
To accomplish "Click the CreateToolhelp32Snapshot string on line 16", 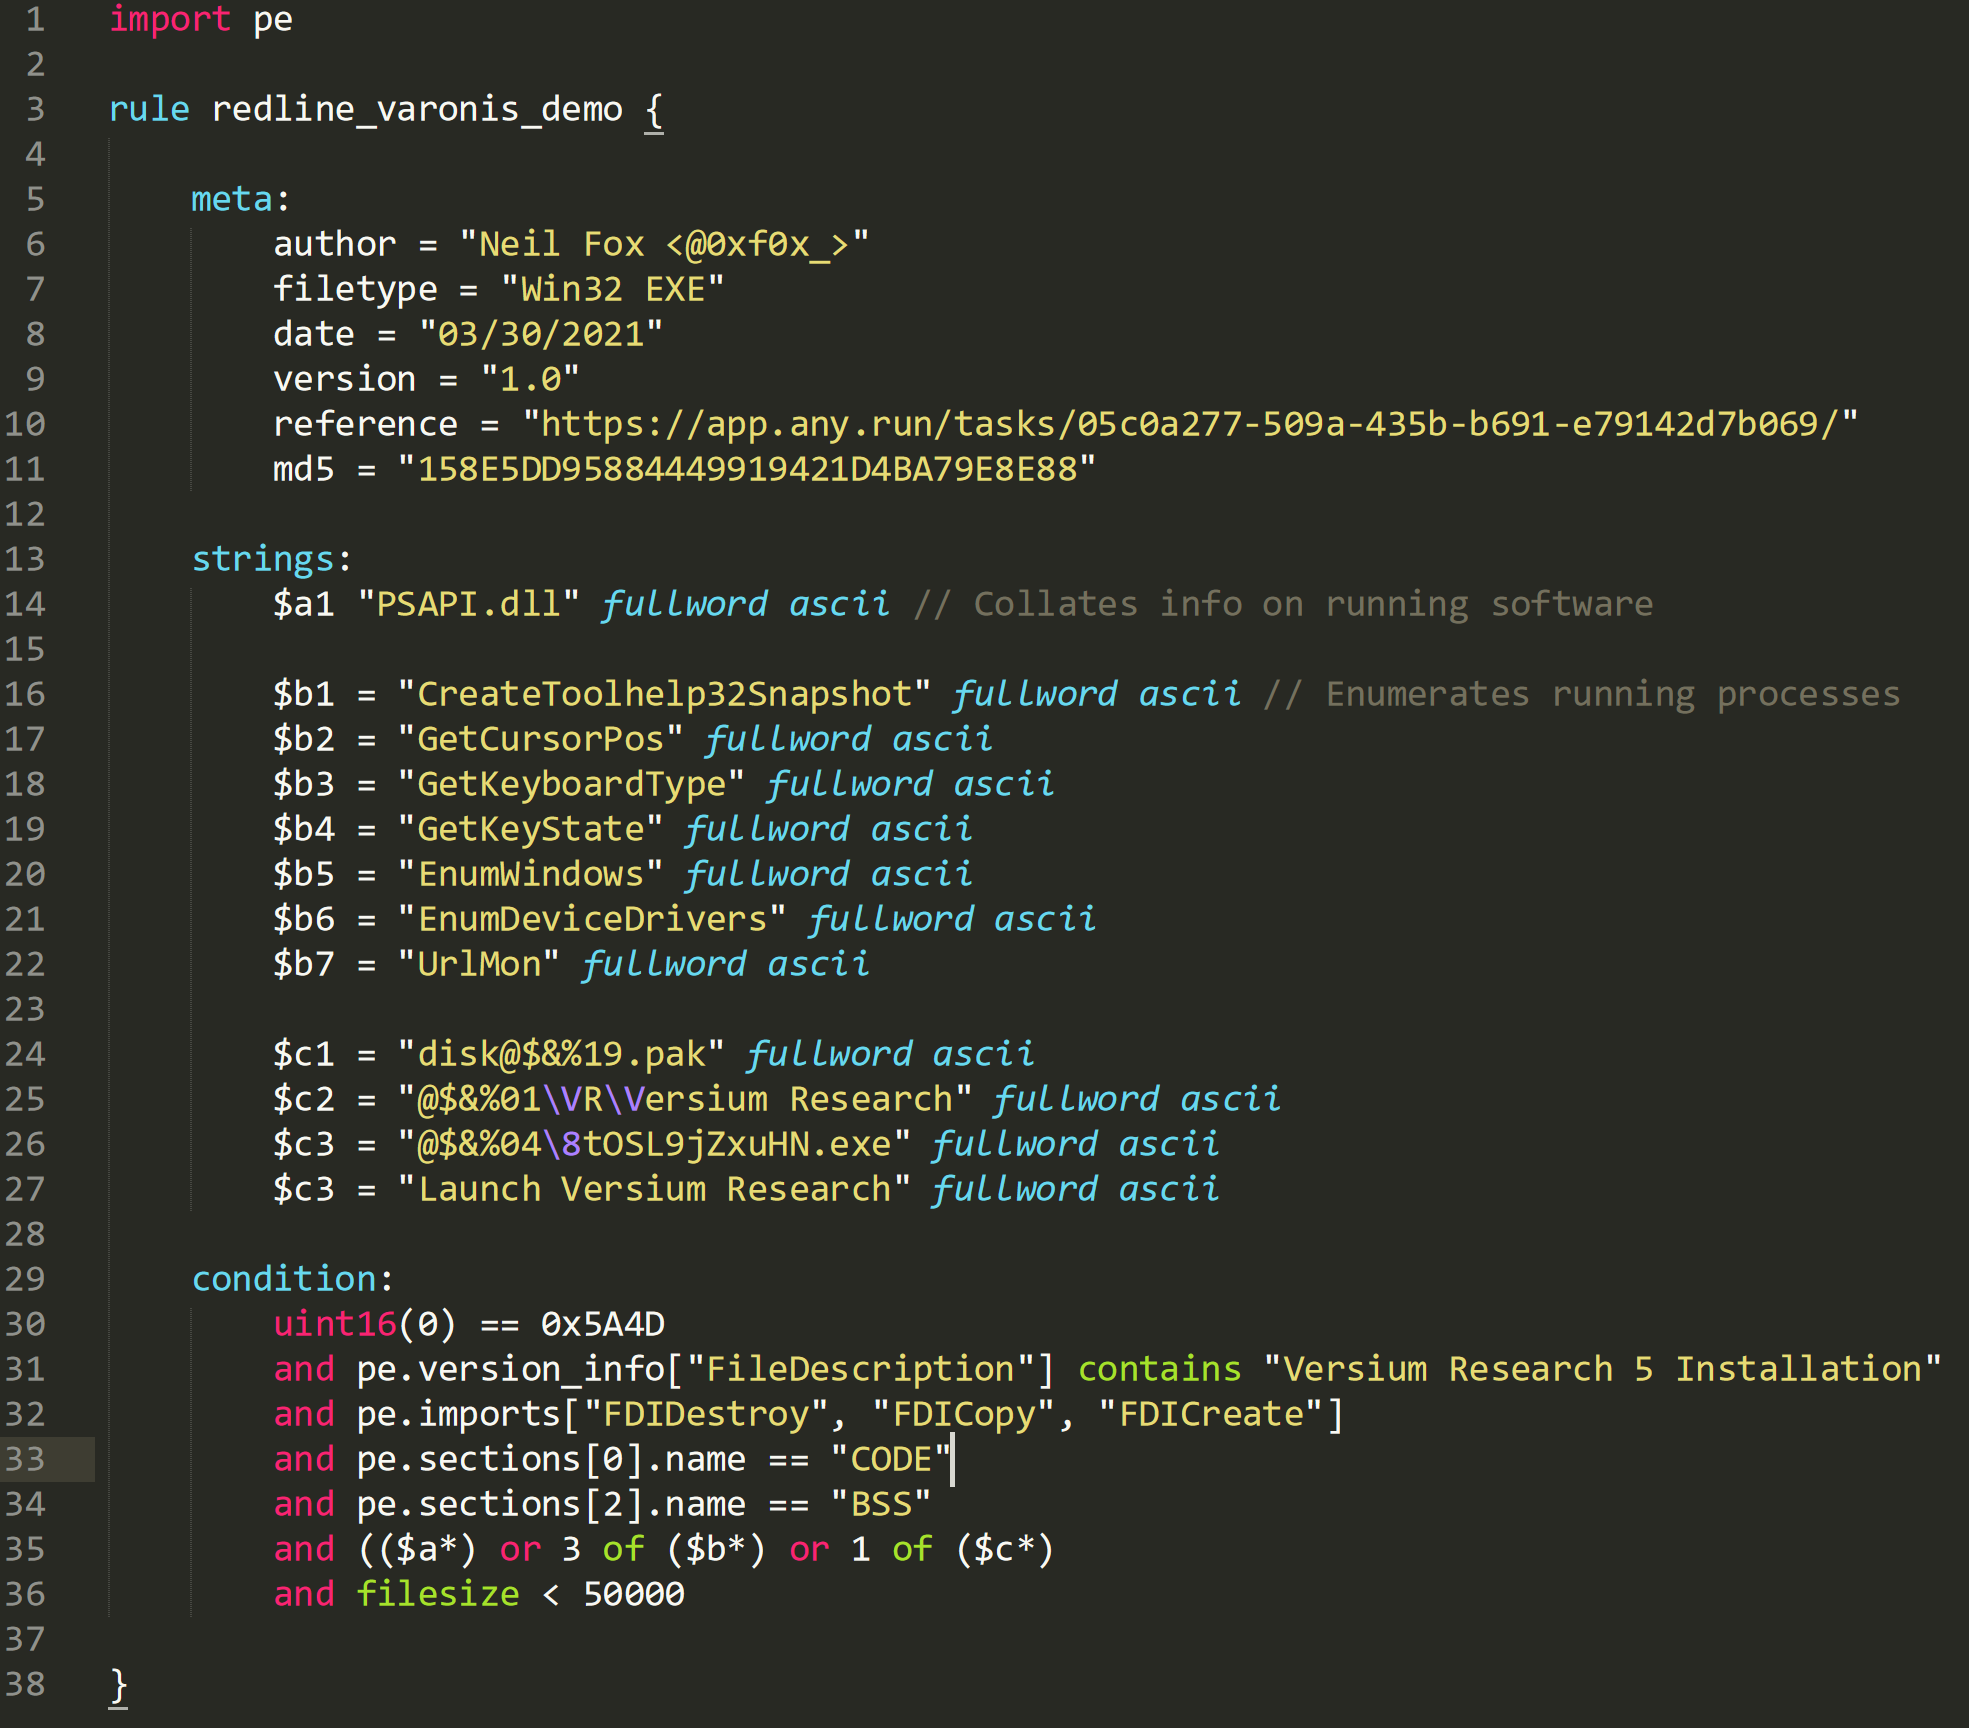I will tap(664, 693).
